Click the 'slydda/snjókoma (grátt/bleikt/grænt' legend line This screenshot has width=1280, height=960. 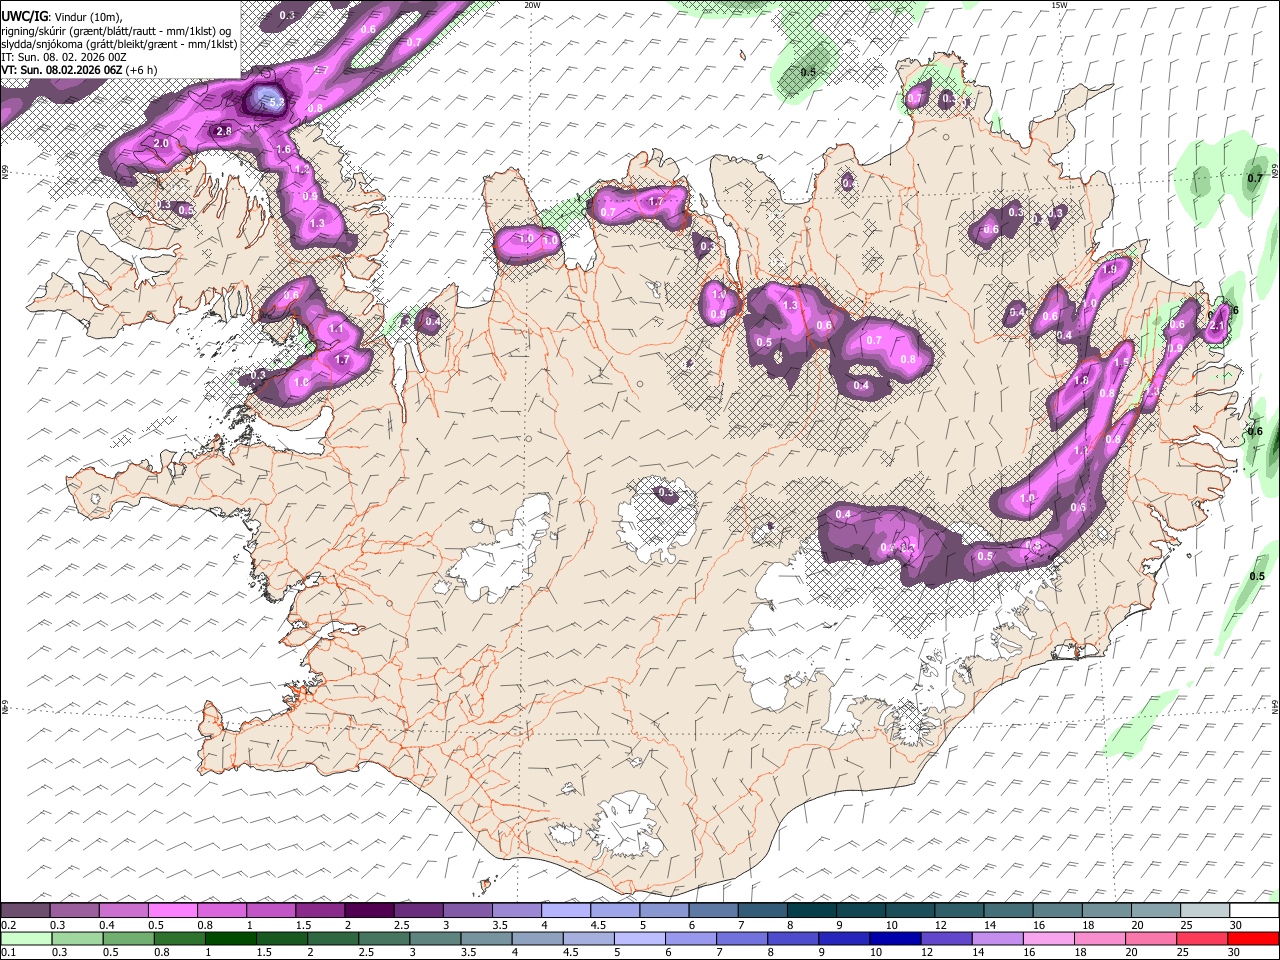119,44
